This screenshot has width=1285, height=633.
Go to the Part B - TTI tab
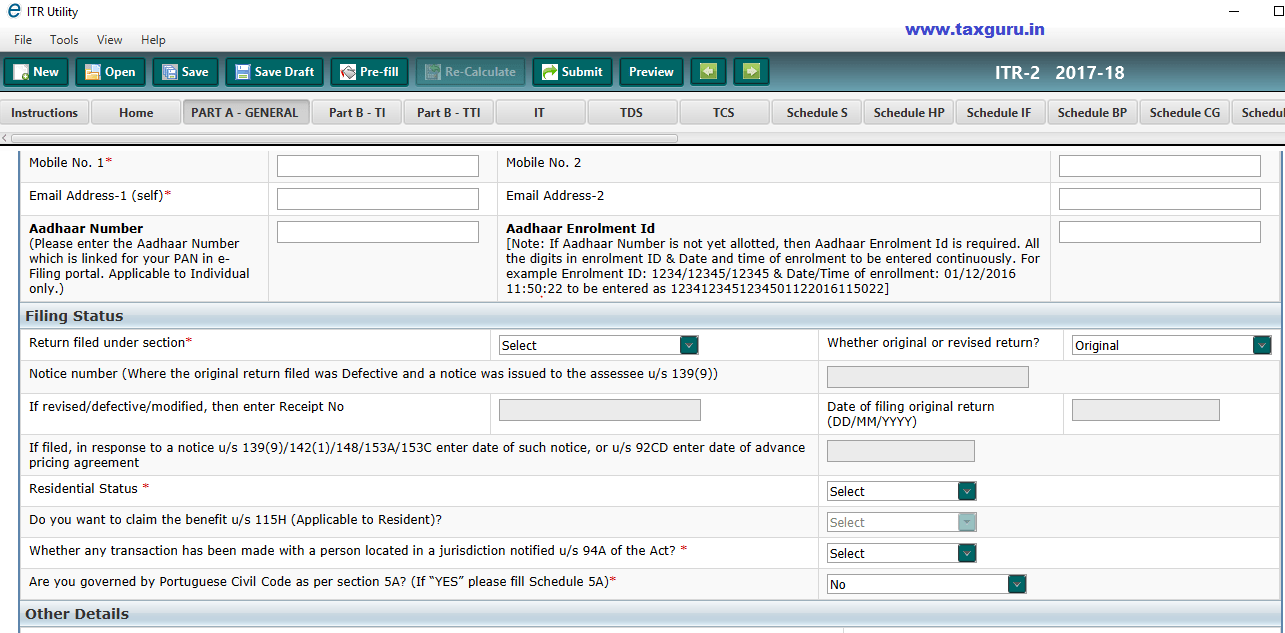click(x=448, y=112)
